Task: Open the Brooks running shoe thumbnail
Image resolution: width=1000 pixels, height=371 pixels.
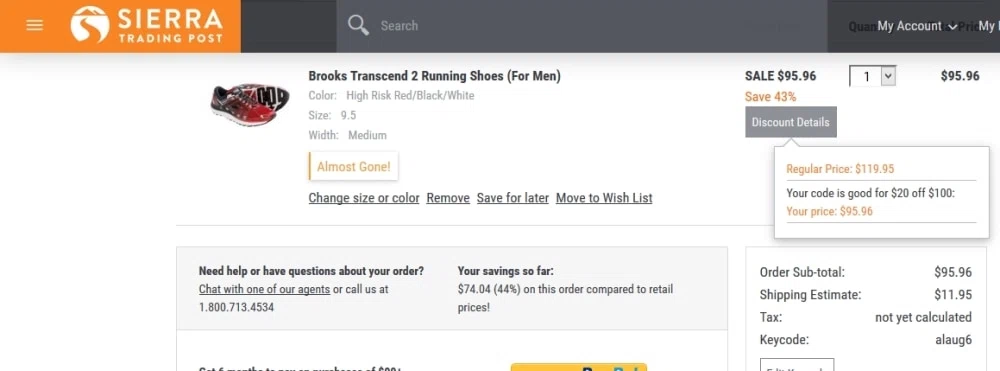Action: [x=249, y=104]
